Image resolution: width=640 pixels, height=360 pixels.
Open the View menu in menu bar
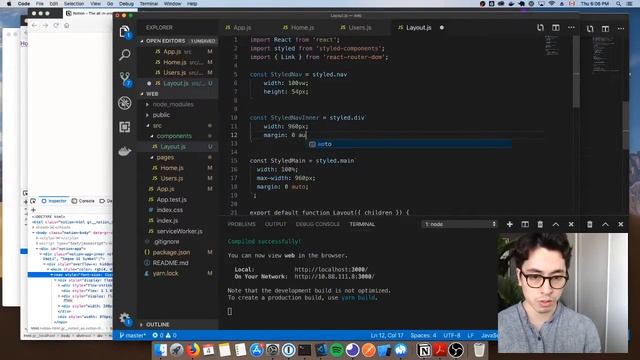tap(96, 4)
